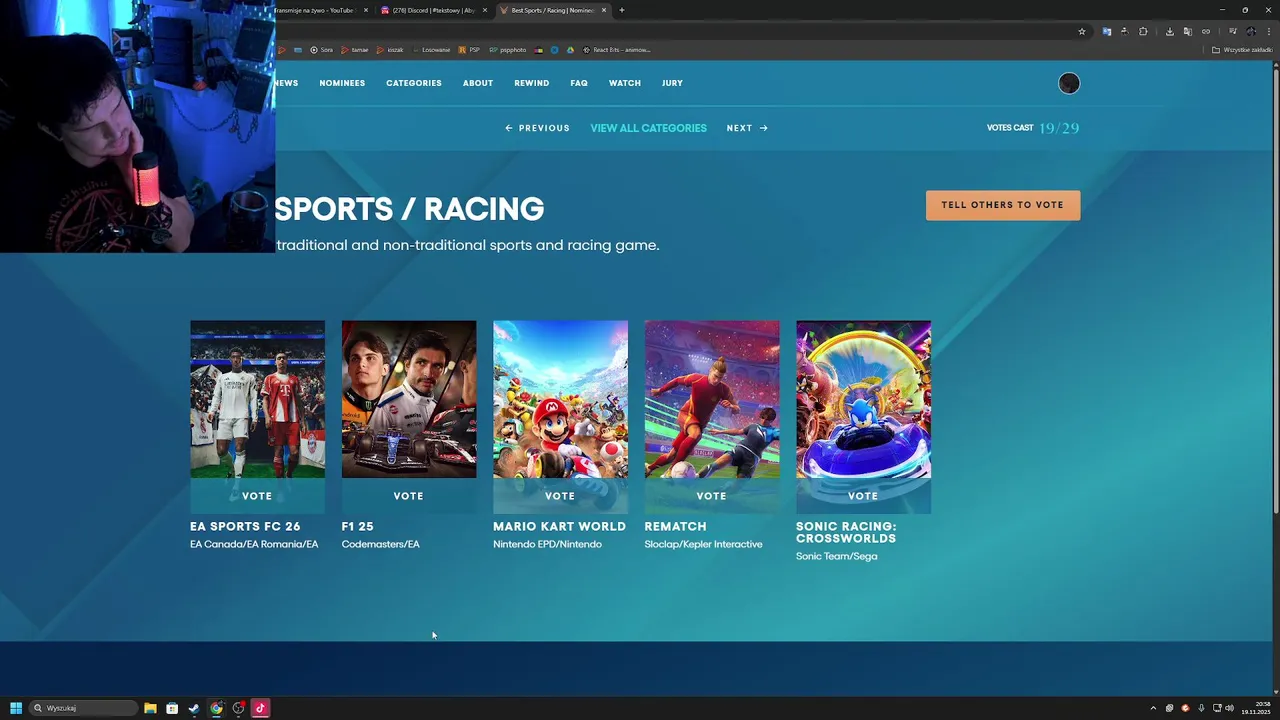Click the EA Sports FC 26 cover art
Screen dimensions: 1280x720
[x=257, y=399]
